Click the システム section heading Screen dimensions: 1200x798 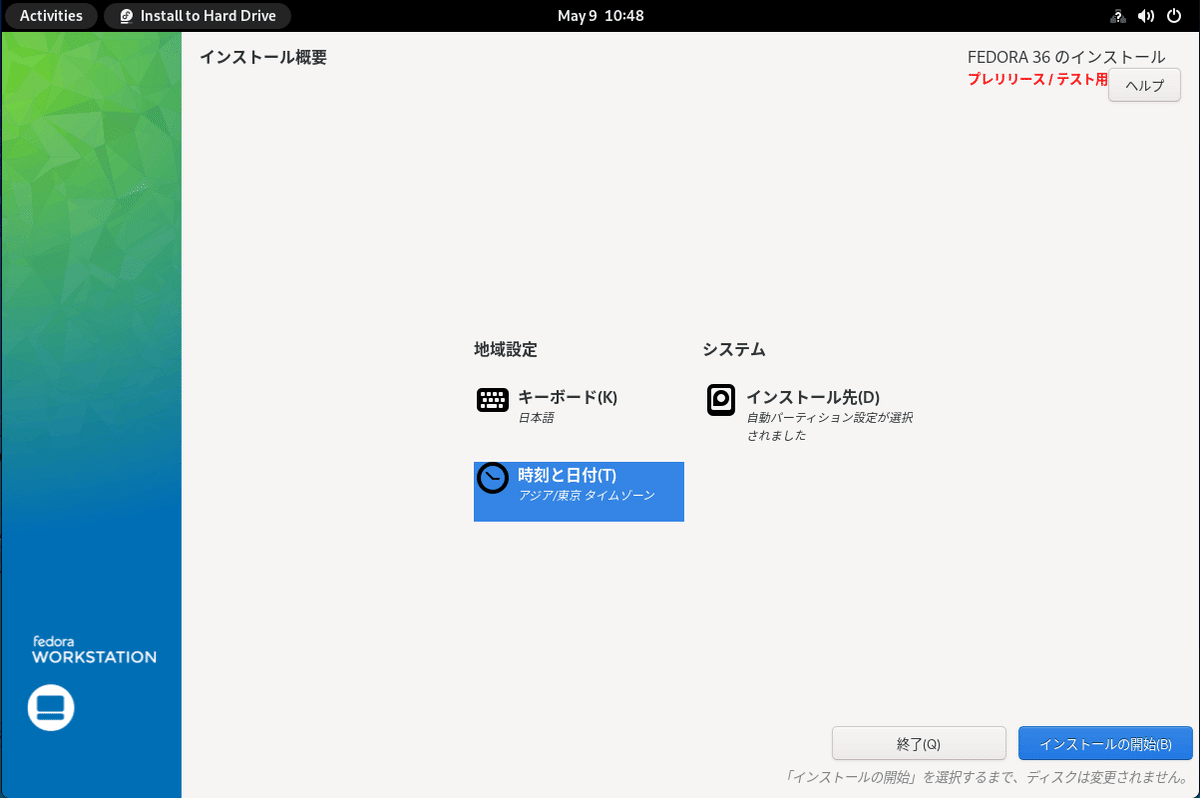(734, 350)
